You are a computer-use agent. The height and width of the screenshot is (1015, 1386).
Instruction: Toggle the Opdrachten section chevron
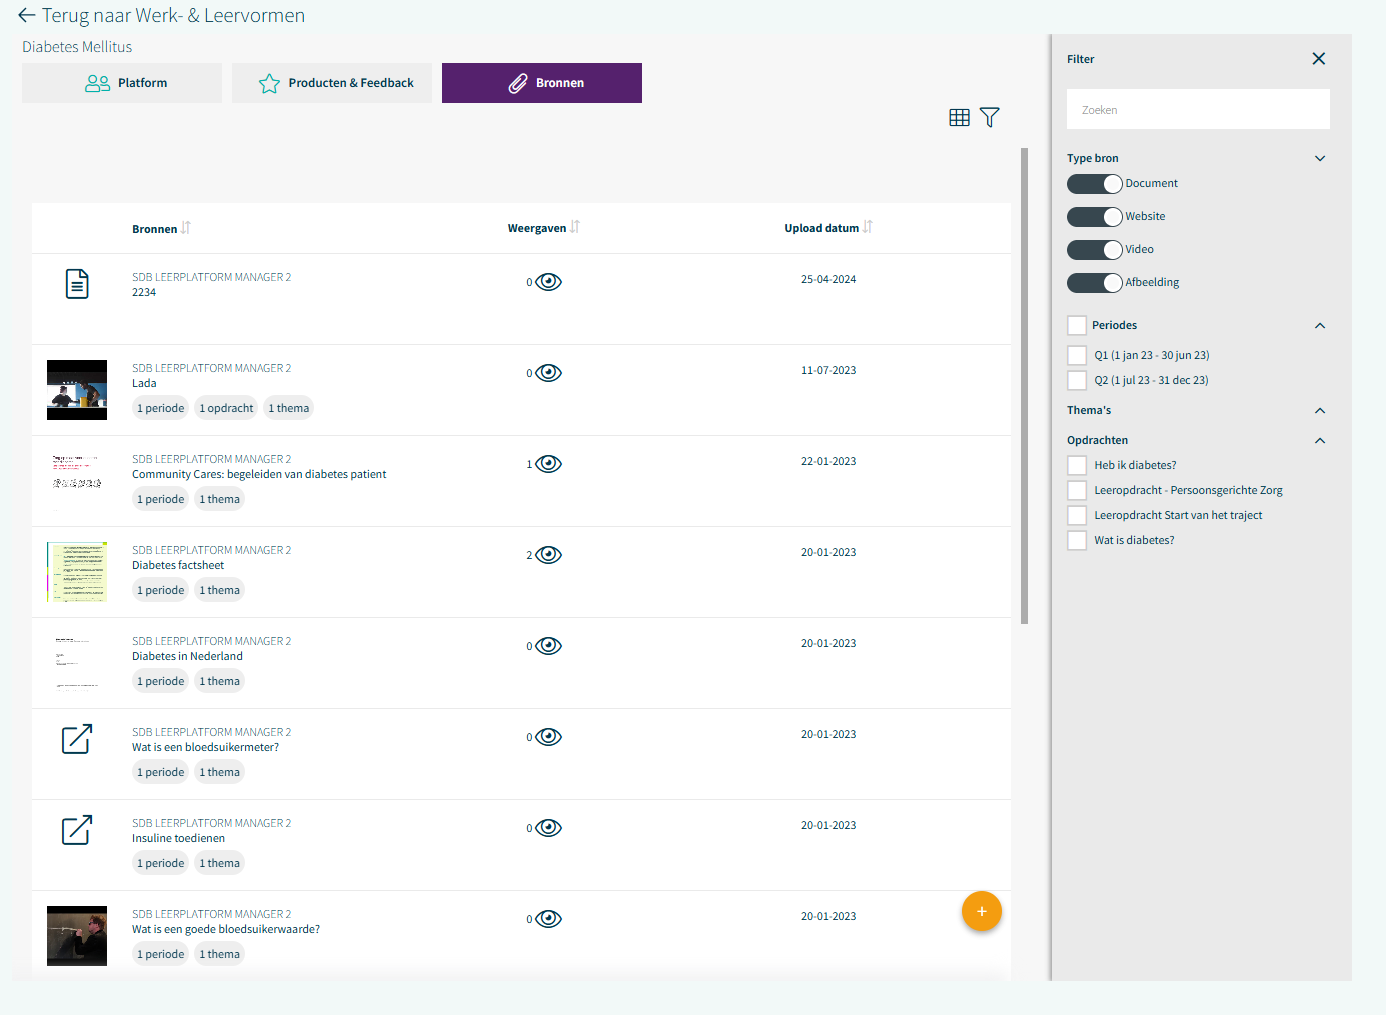pos(1319,440)
